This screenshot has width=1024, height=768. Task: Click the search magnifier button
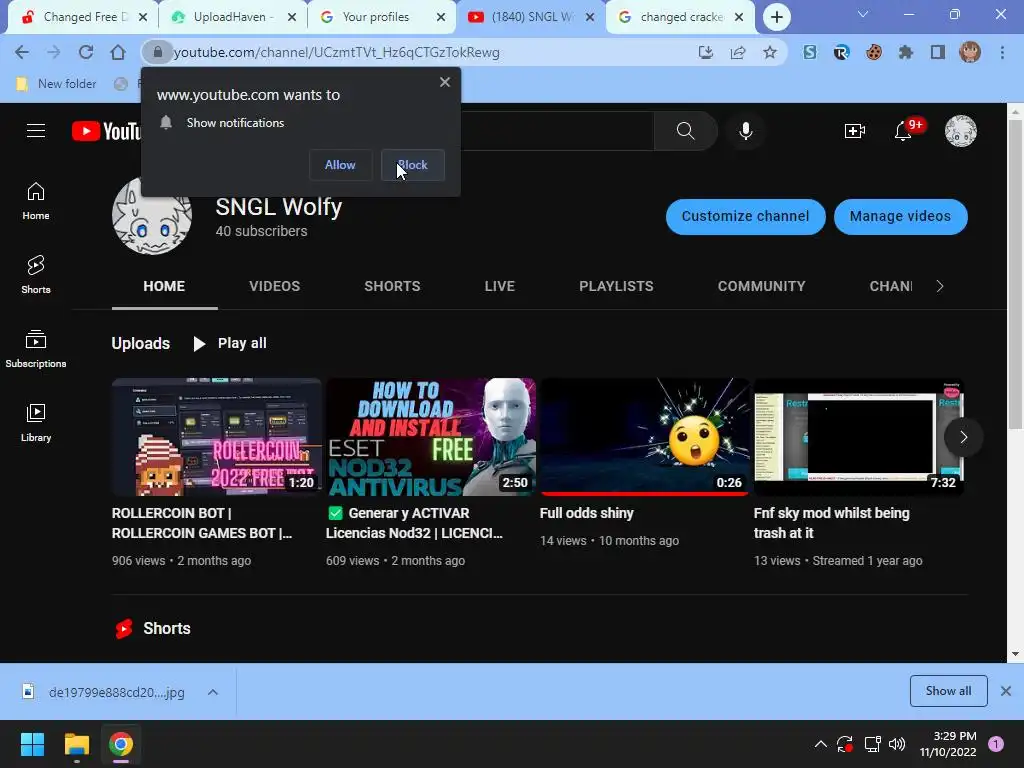(685, 131)
